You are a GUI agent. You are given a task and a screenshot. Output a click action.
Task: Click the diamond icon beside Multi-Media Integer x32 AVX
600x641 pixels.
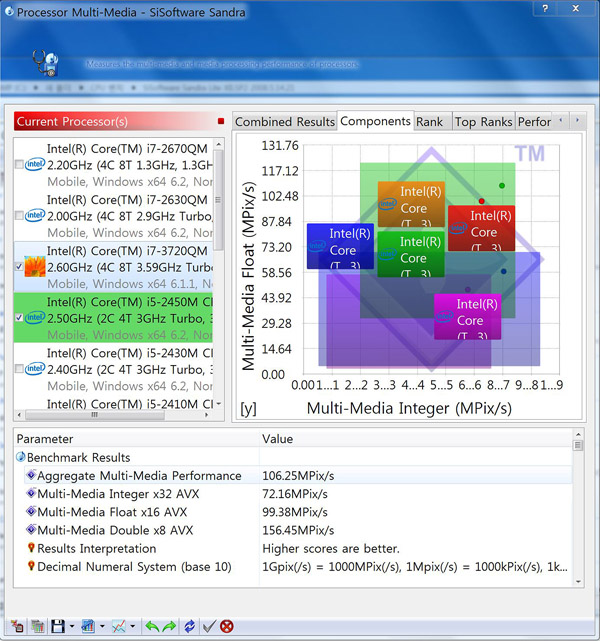(x=31, y=493)
